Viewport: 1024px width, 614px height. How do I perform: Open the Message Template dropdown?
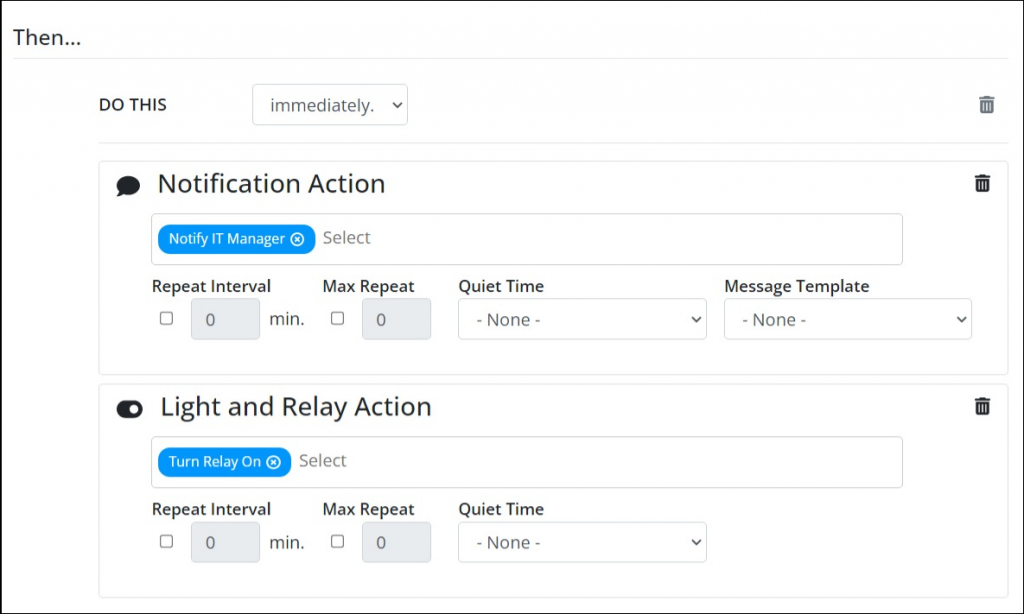(847, 319)
